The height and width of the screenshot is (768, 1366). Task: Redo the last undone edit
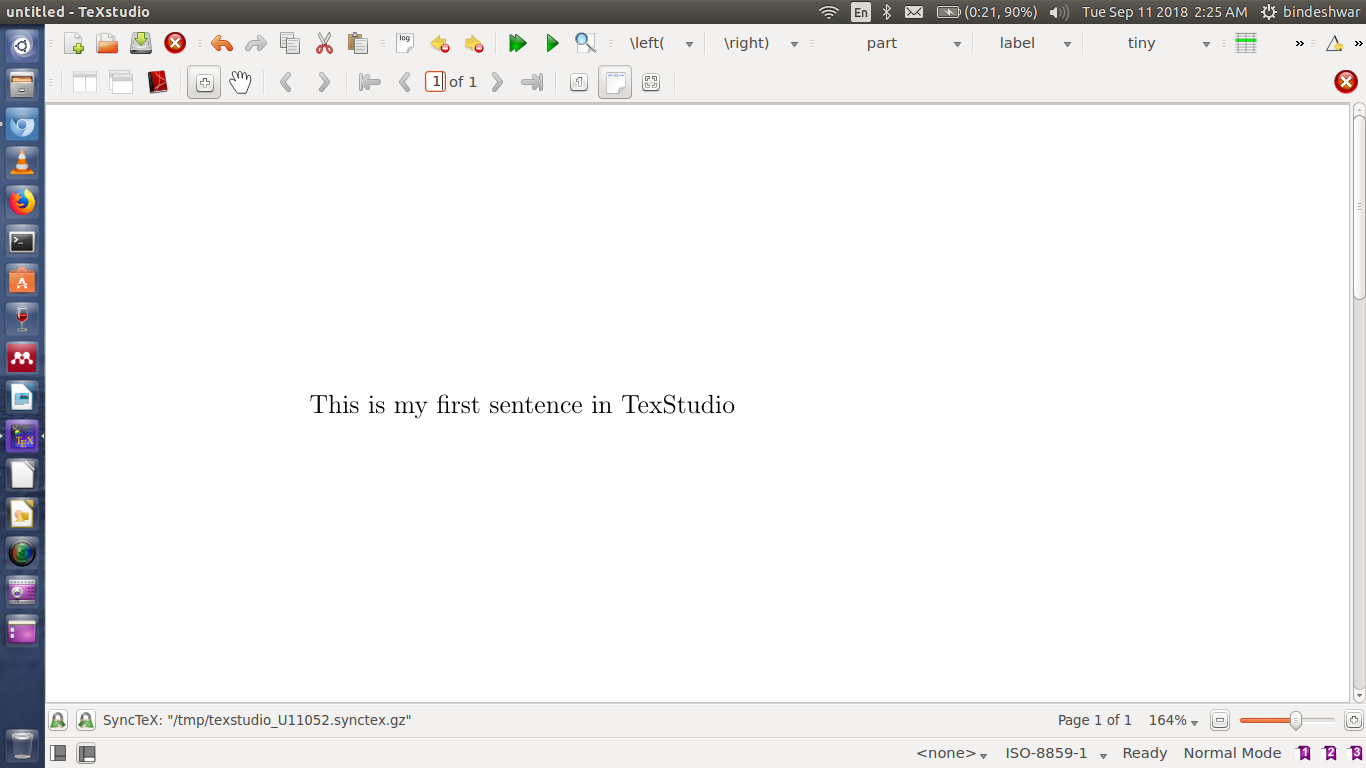point(256,43)
